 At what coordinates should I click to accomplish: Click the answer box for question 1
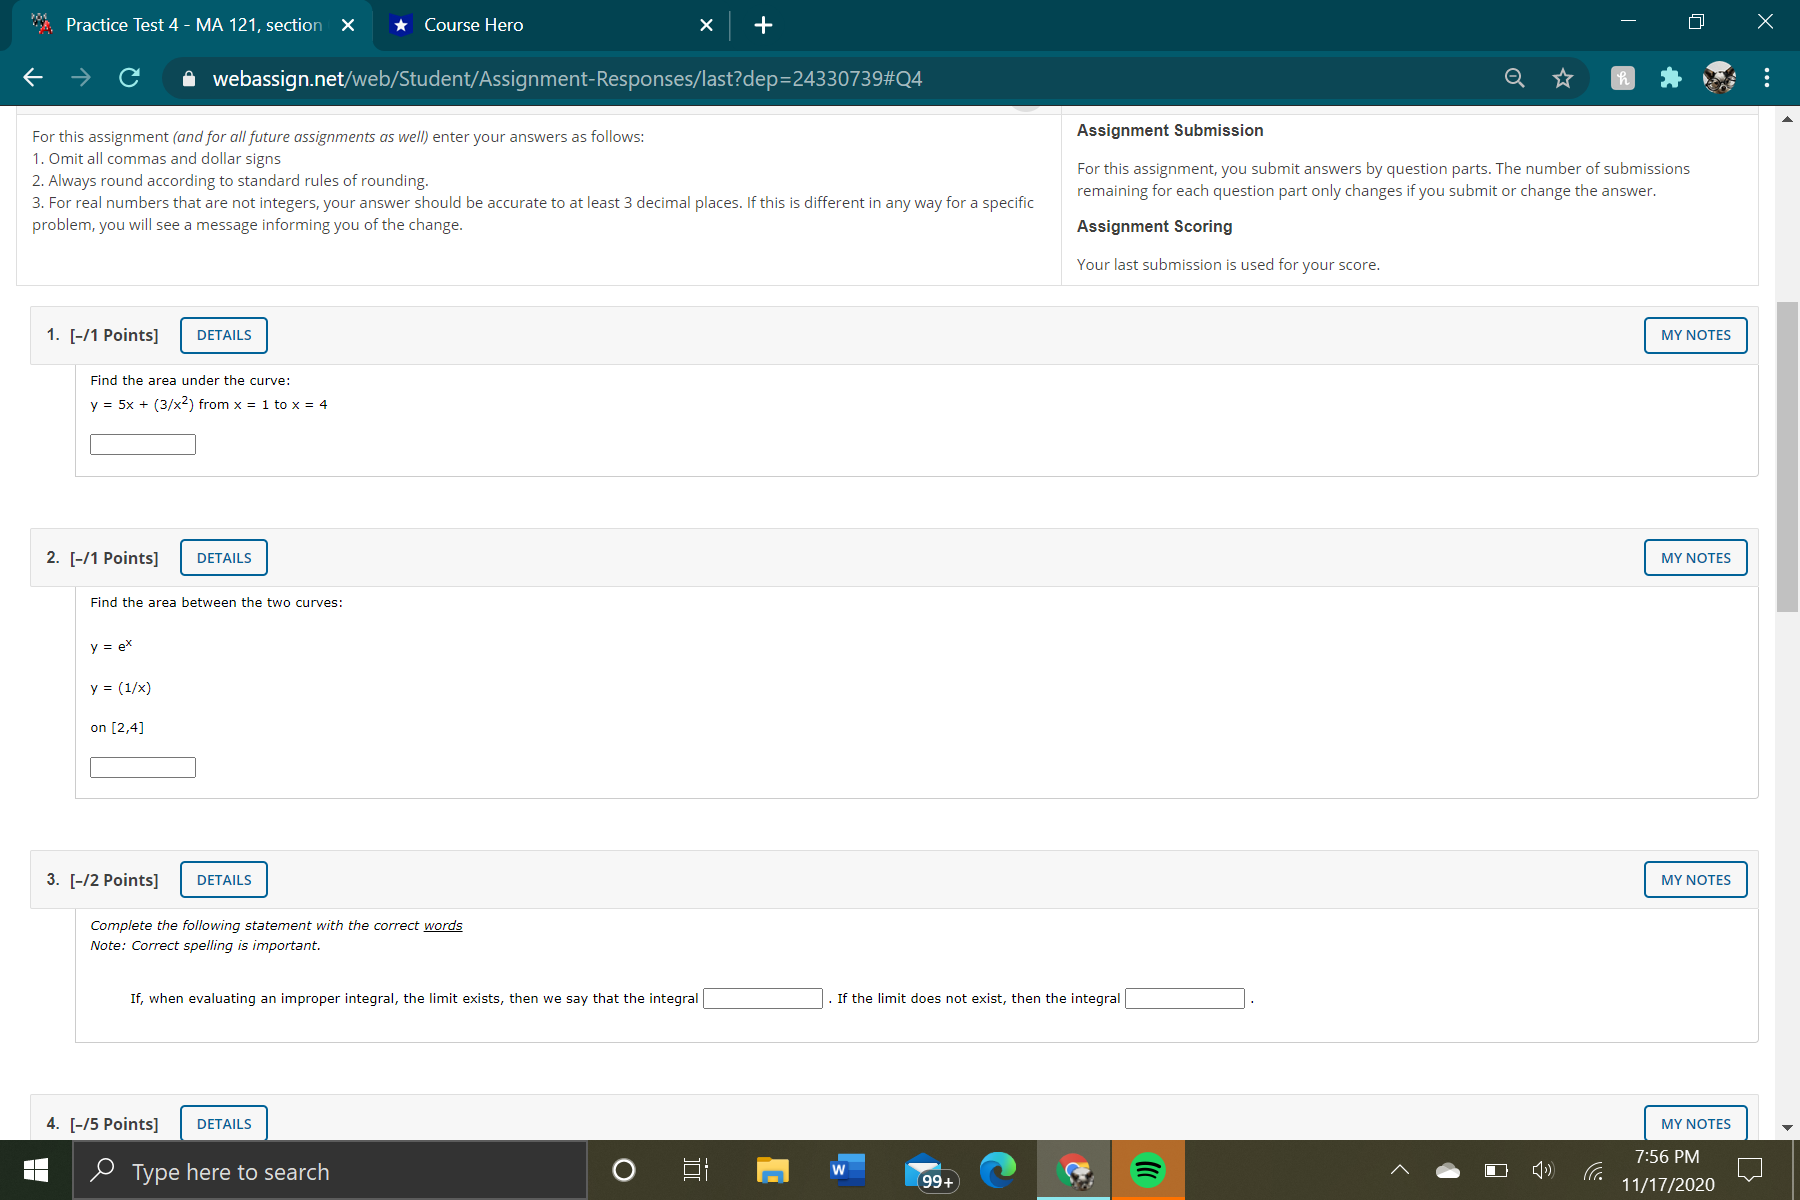coord(143,444)
